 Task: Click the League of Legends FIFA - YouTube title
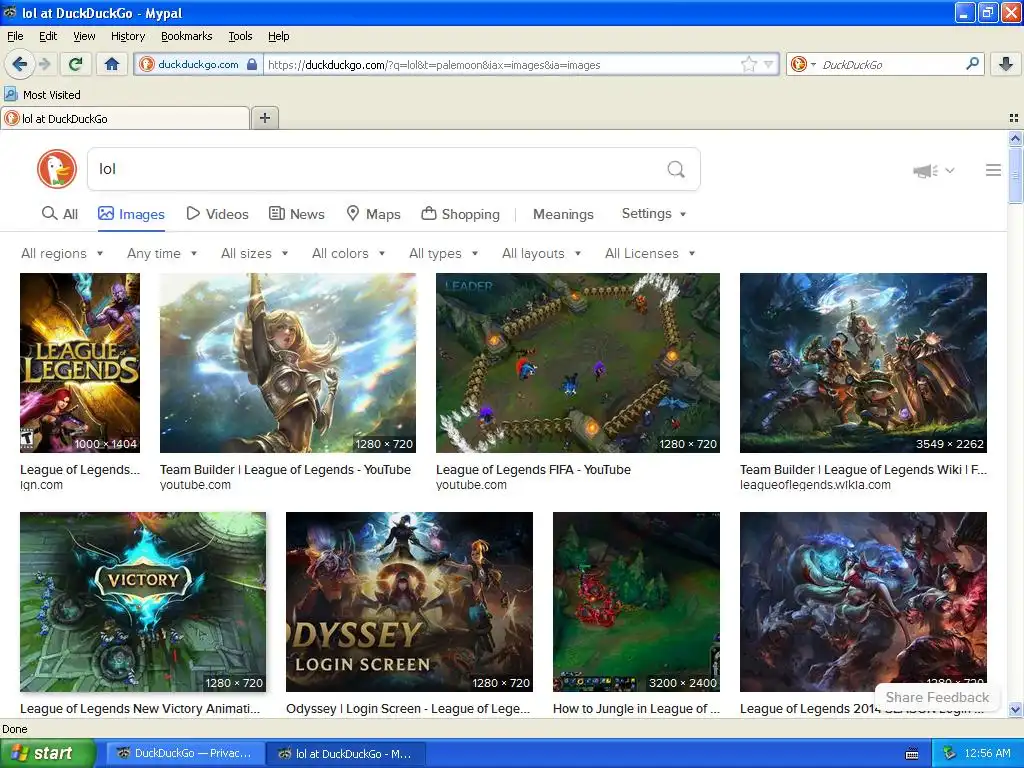pos(533,470)
